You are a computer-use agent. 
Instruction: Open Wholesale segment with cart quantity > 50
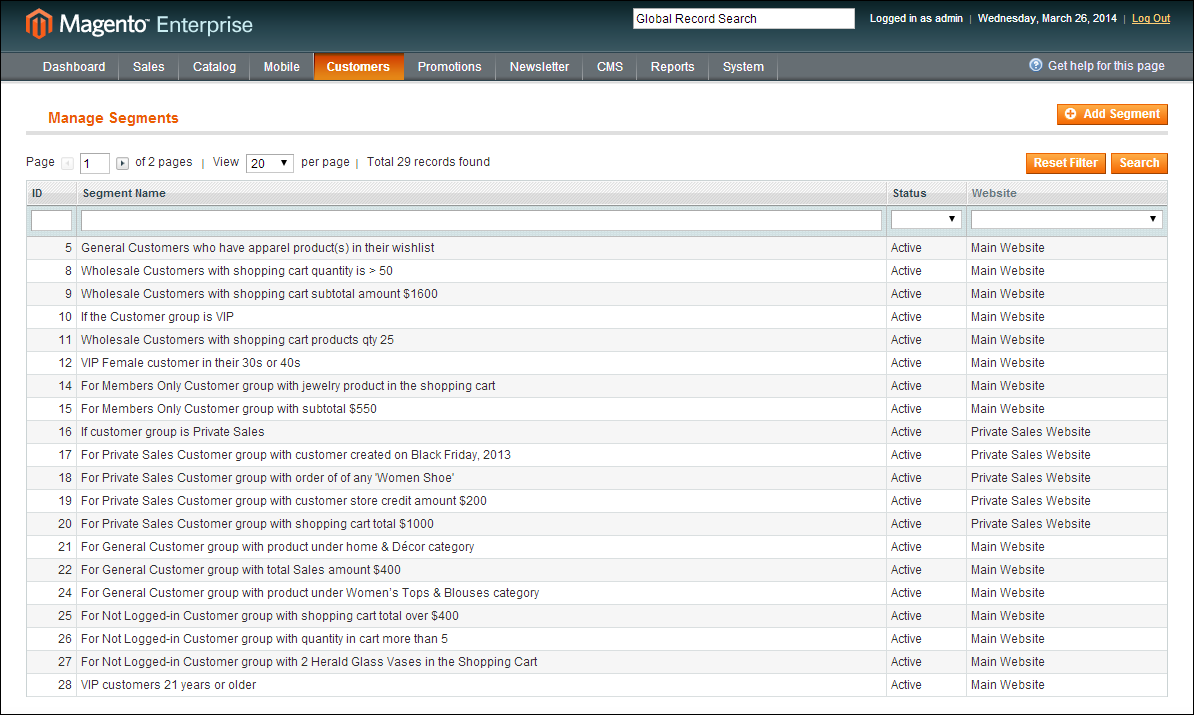596,270
